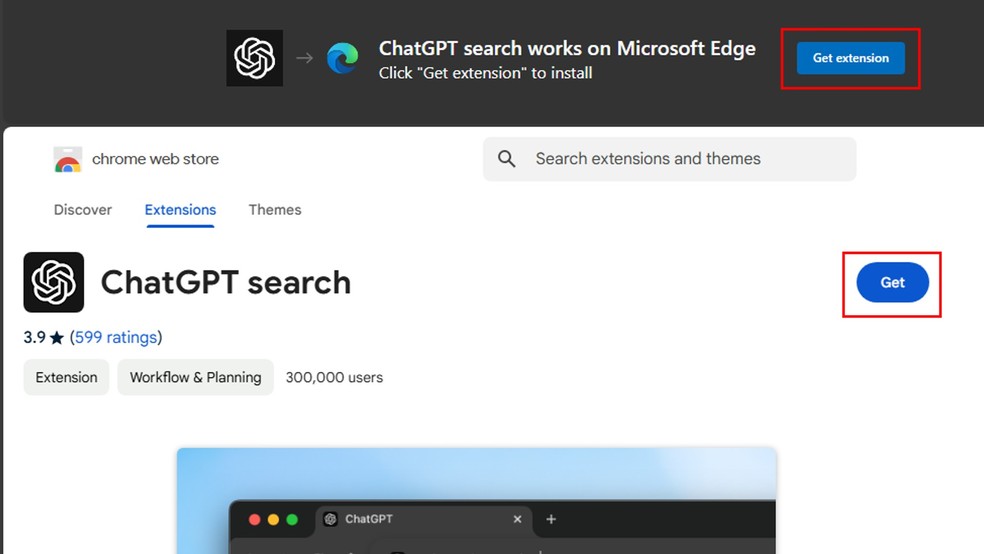
Task: Click the magnifier search icon
Action: [x=506, y=159]
